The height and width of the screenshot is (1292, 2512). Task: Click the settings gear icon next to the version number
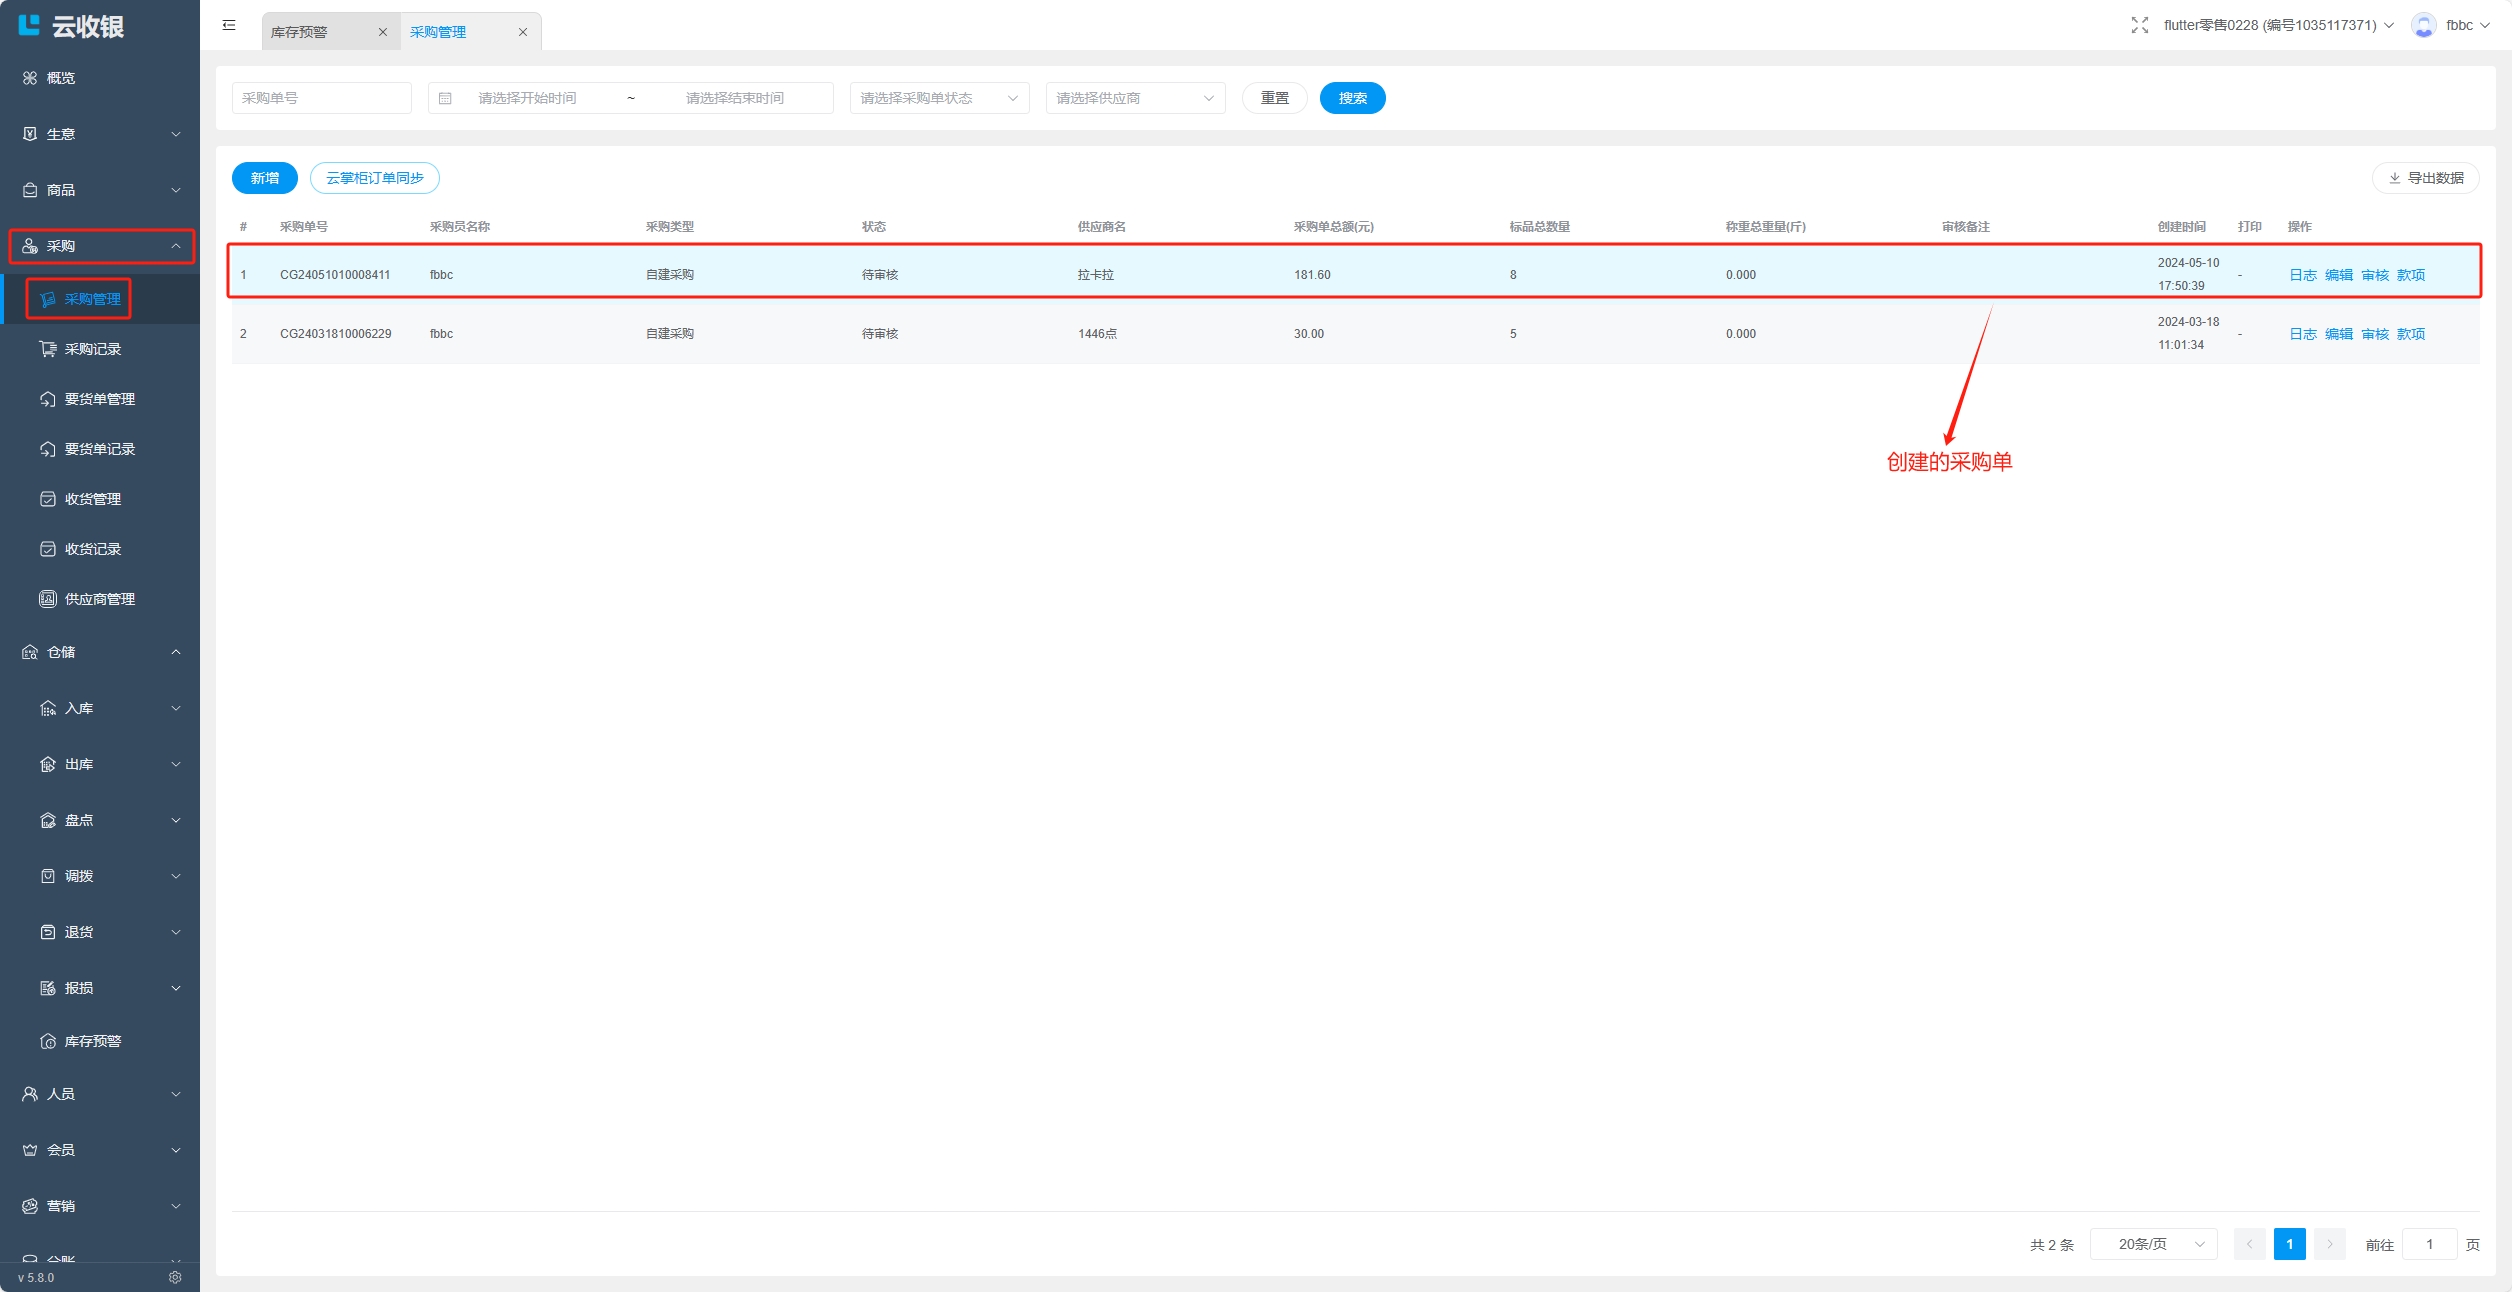175,1277
